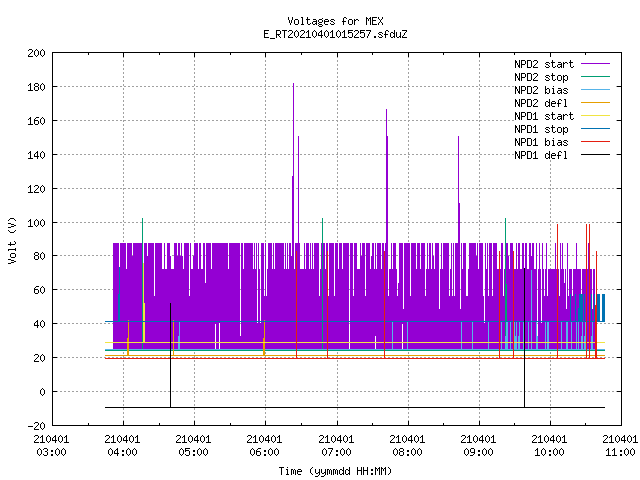
Task: Click the black NPD1 defl legend line
Action: pos(595,155)
